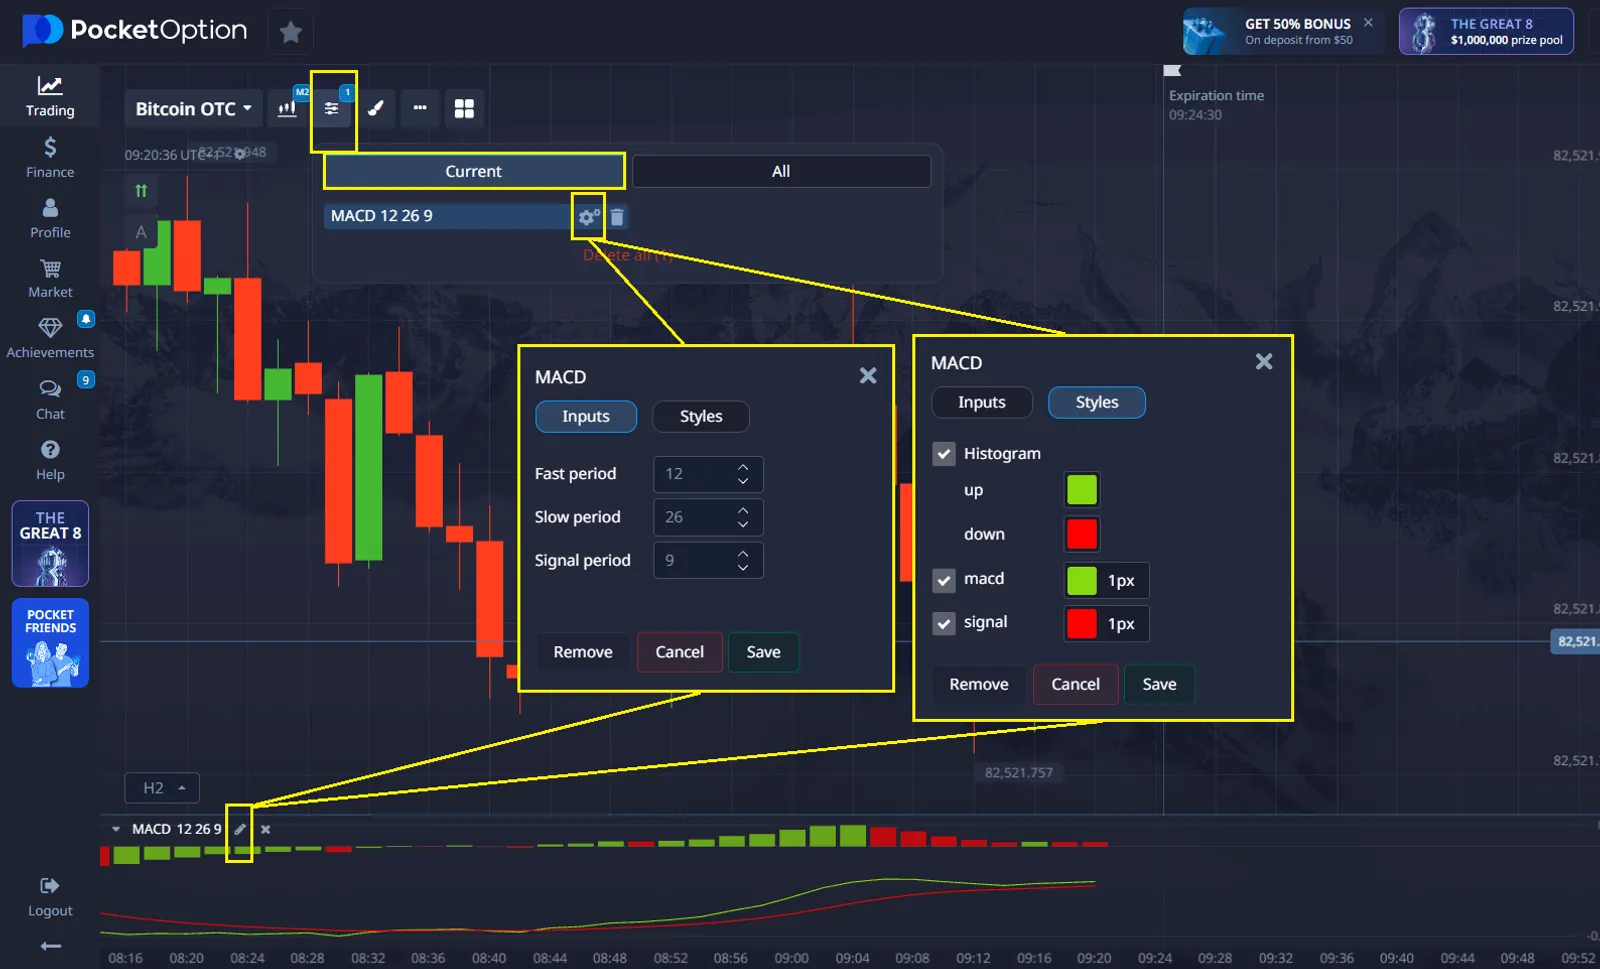1600x969 pixels.
Task: Adjust Fast period stepper arrows
Action: [x=743, y=474]
